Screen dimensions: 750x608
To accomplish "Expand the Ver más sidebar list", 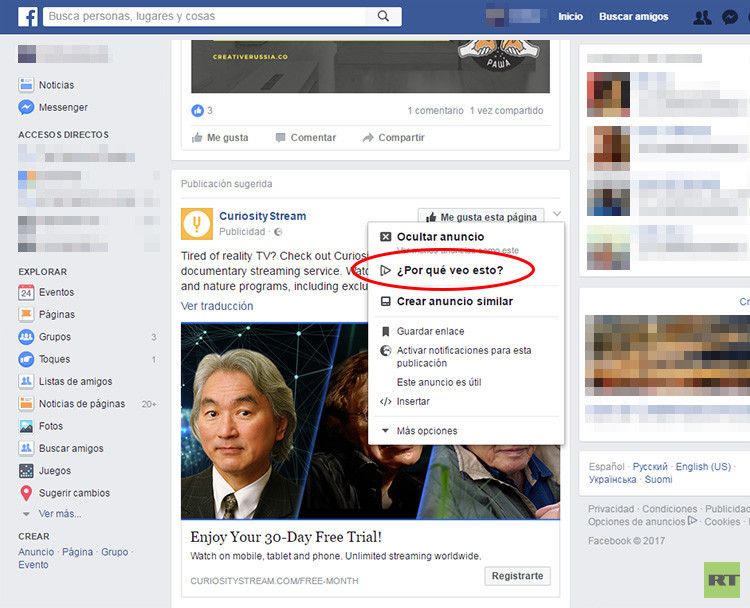I will [59, 514].
